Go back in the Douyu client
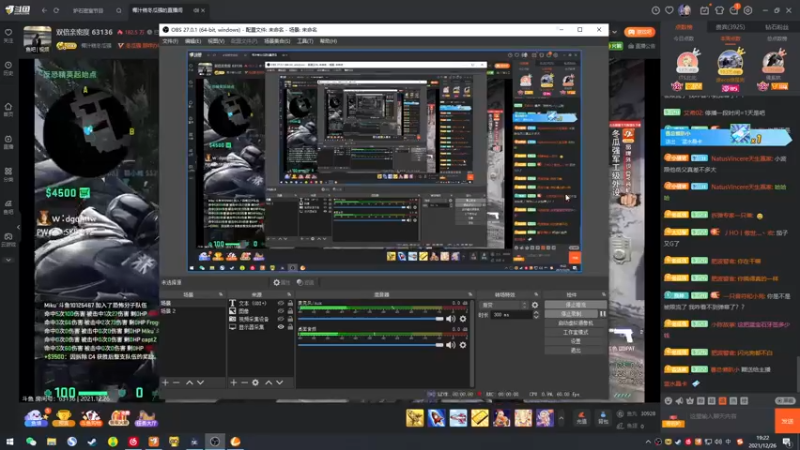Image resolution: width=800 pixels, height=450 pixels. [x=44, y=10]
